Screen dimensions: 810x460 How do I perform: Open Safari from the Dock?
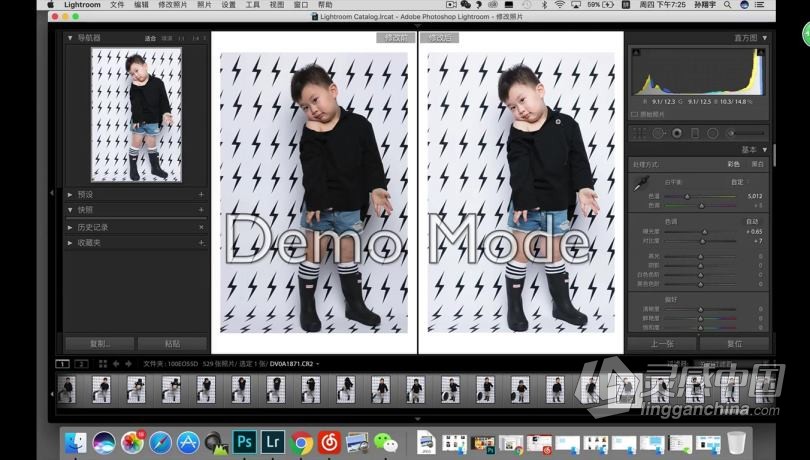(x=161, y=442)
